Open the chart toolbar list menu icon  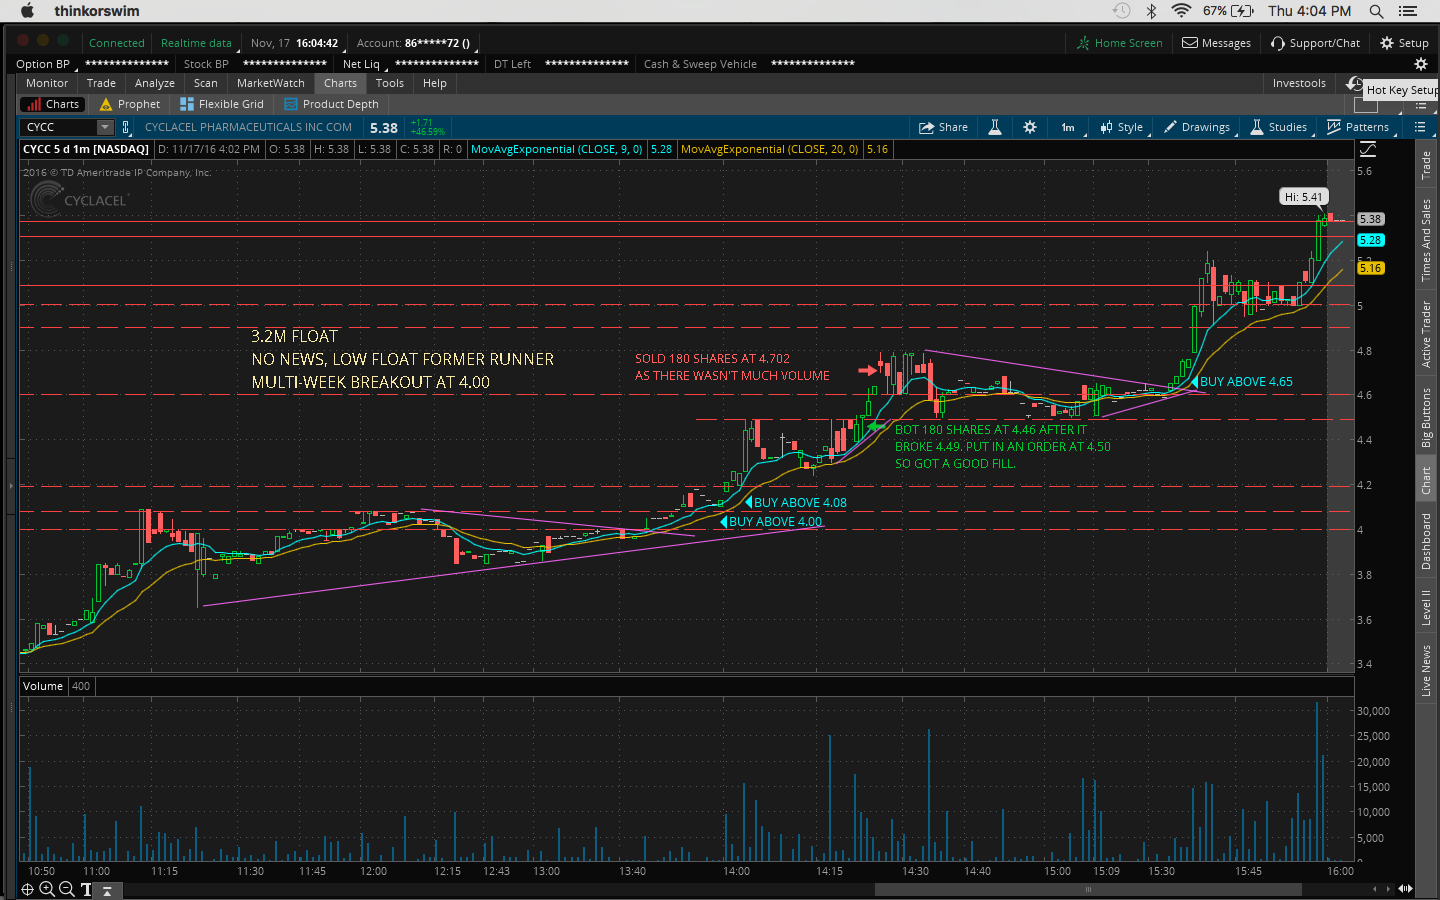tap(1420, 127)
